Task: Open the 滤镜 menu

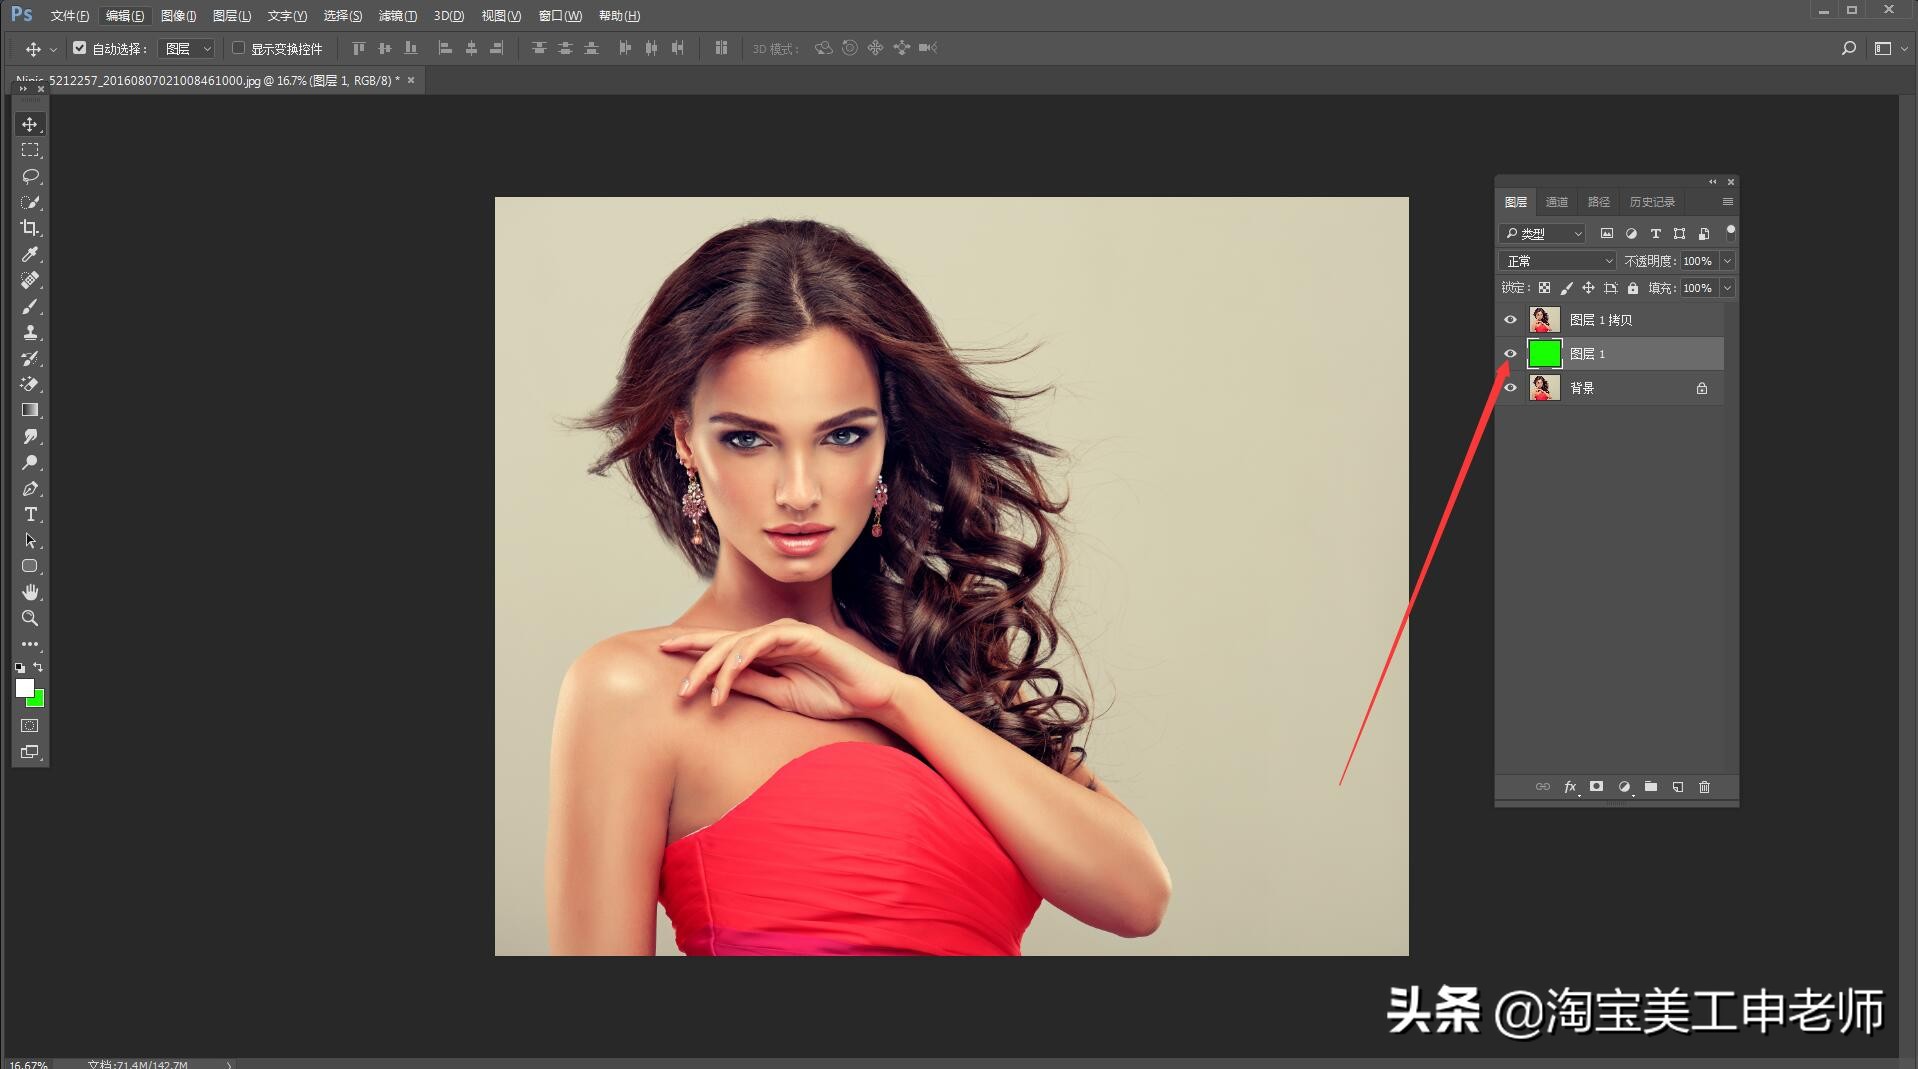Action: [397, 16]
